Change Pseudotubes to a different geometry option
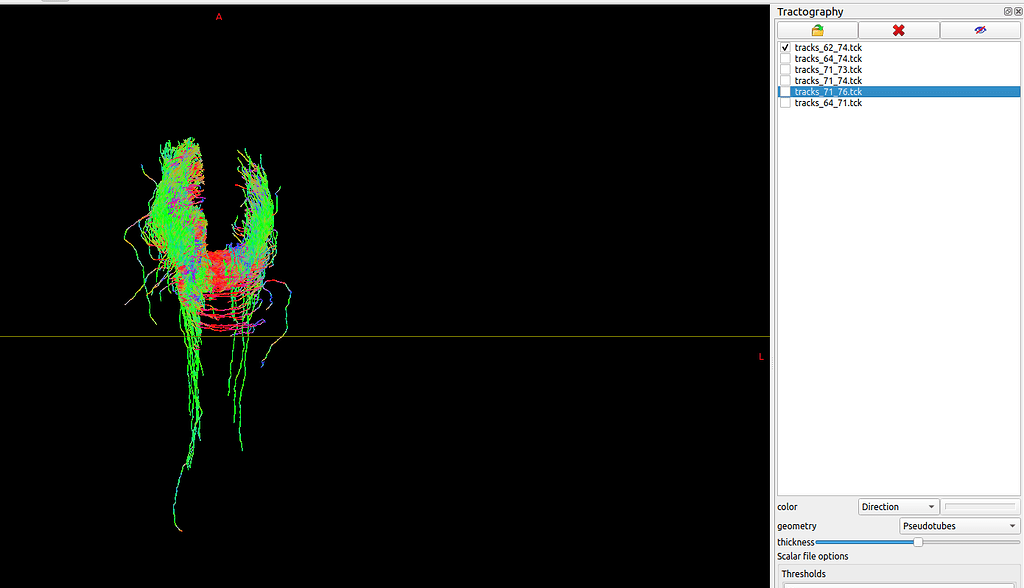The height and width of the screenshot is (588, 1024). click(x=957, y=525)
